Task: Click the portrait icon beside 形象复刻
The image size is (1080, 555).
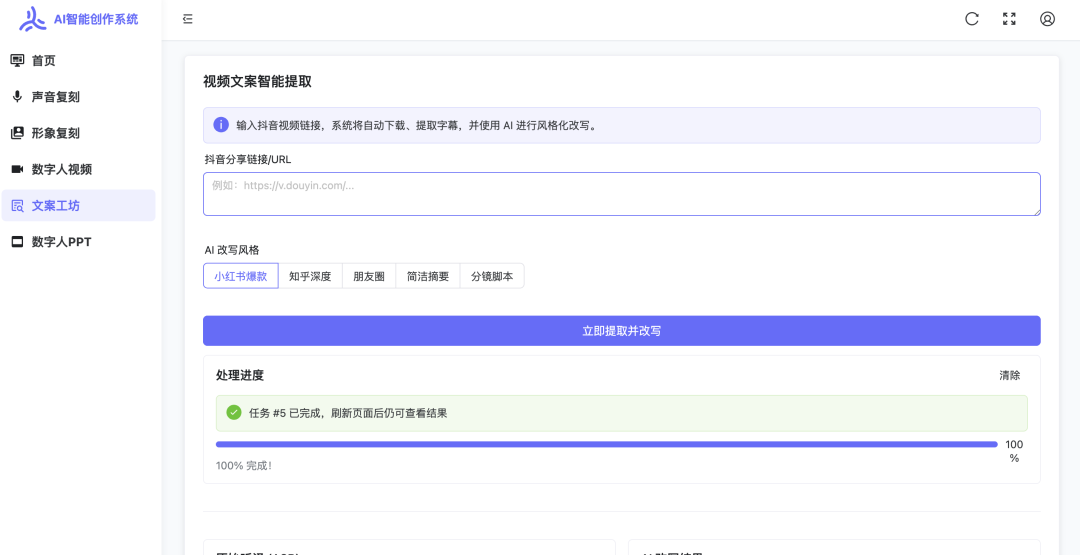Action: tap(17, 133)
